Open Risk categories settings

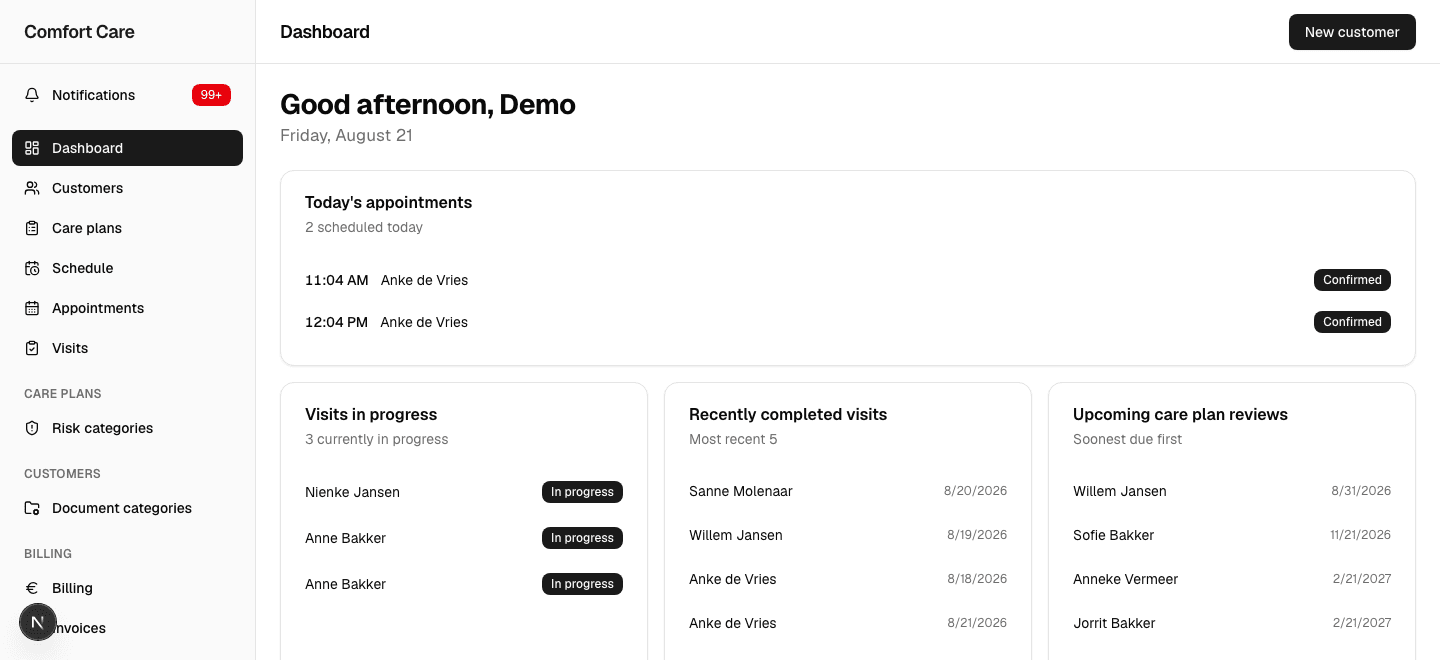pos(127,428)
